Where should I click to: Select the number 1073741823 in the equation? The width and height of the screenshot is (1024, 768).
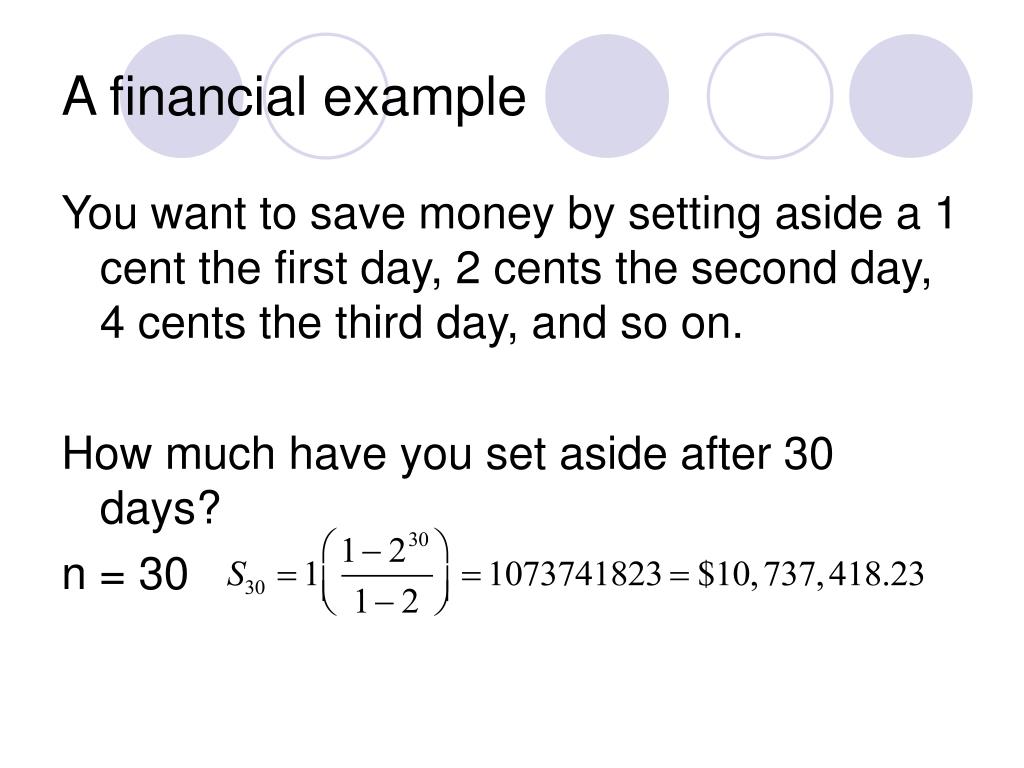point(575,575)
